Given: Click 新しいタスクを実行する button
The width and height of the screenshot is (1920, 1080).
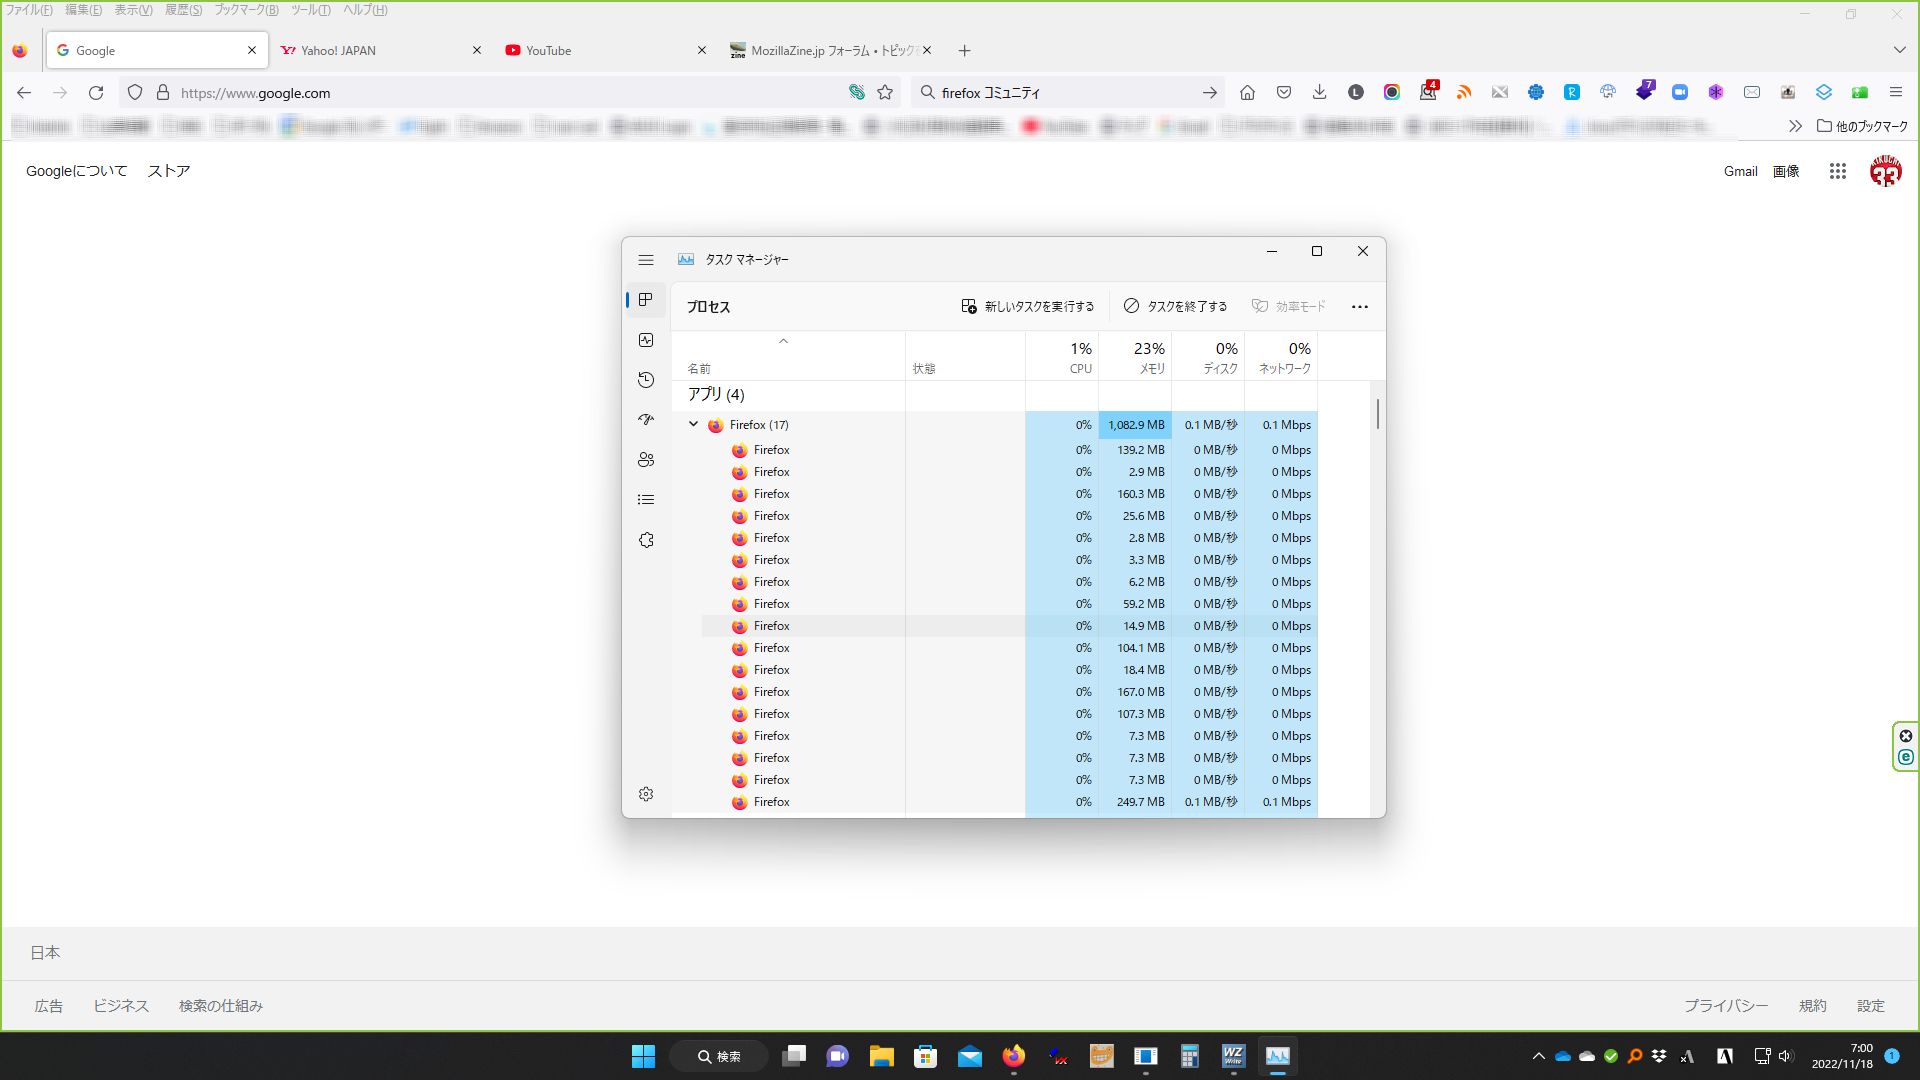Looking at the screenshot, I should tap(1028, 307).
